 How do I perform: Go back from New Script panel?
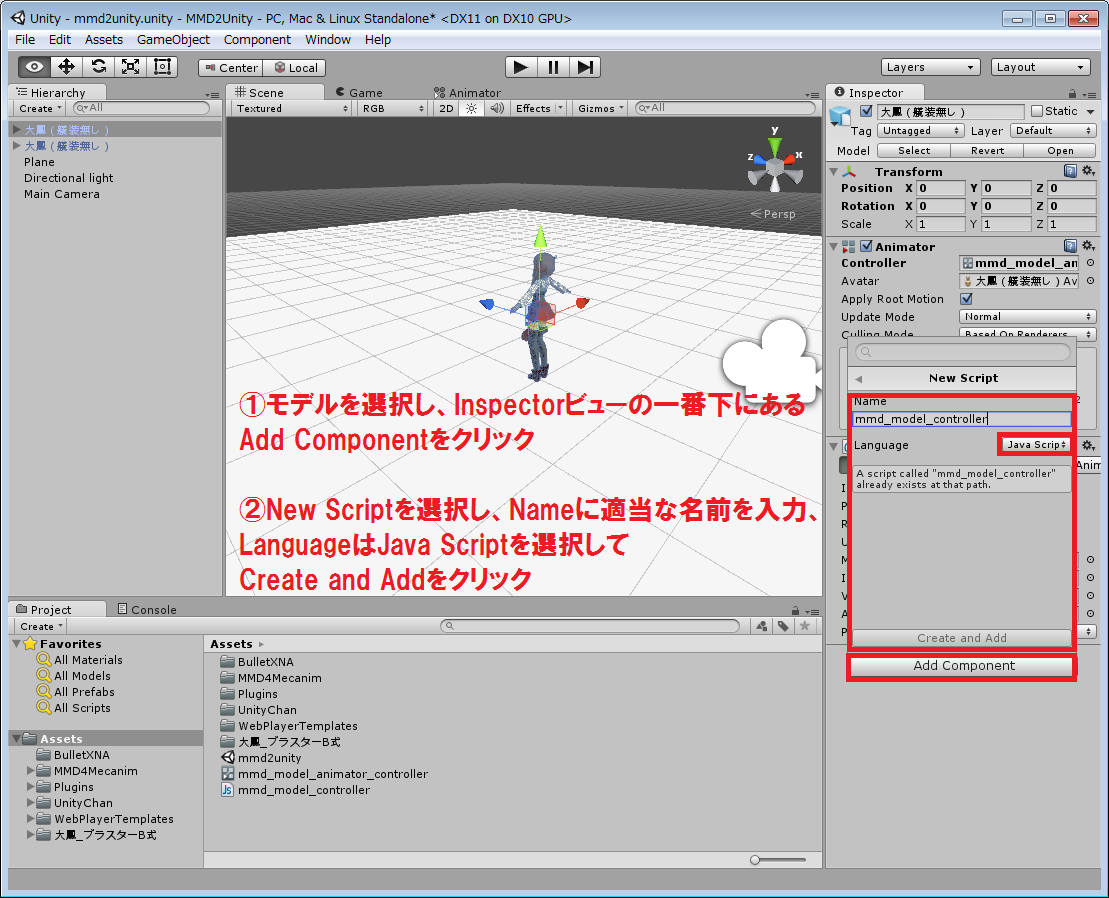click(859, 378)
